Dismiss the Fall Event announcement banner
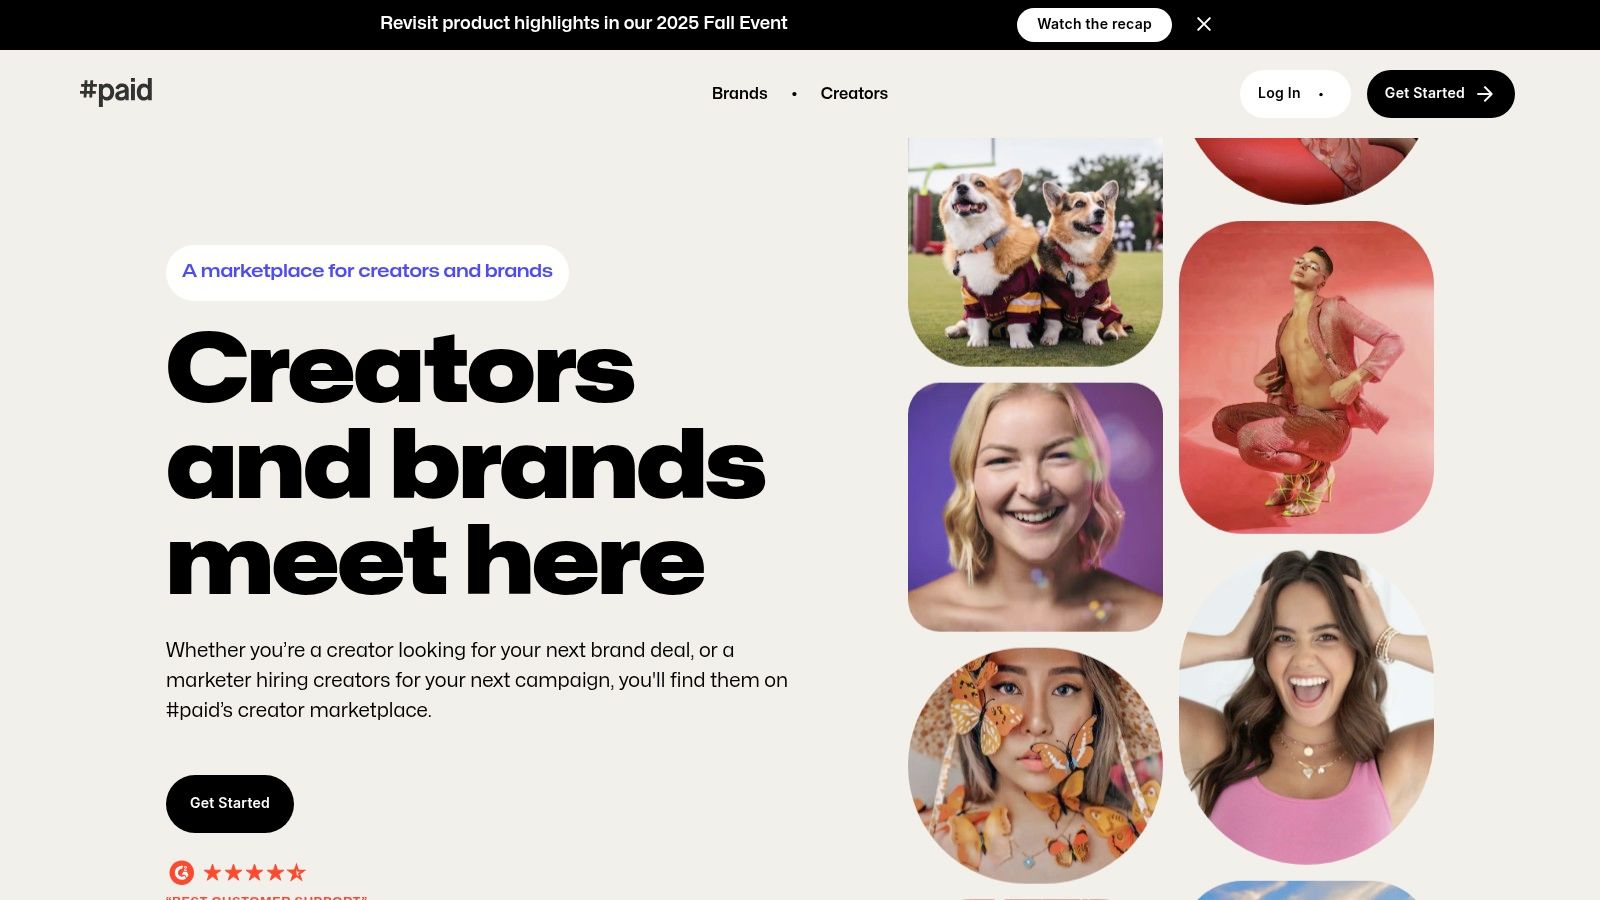This screenshot has width=1600, height=900. [1204, 24]
